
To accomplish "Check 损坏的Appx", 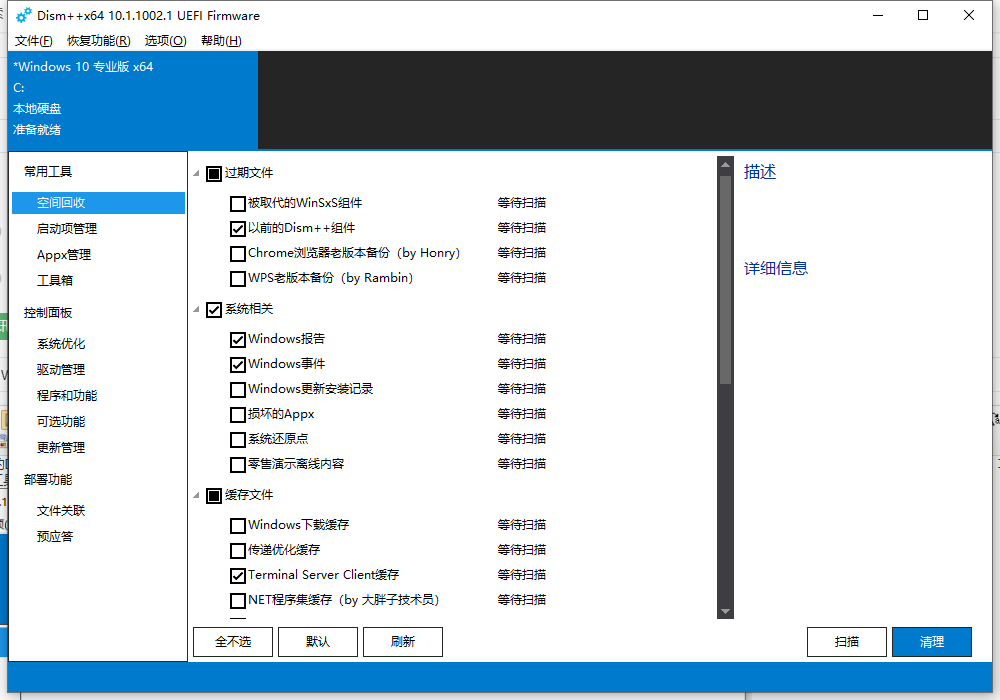I will (x=237, y=414).
